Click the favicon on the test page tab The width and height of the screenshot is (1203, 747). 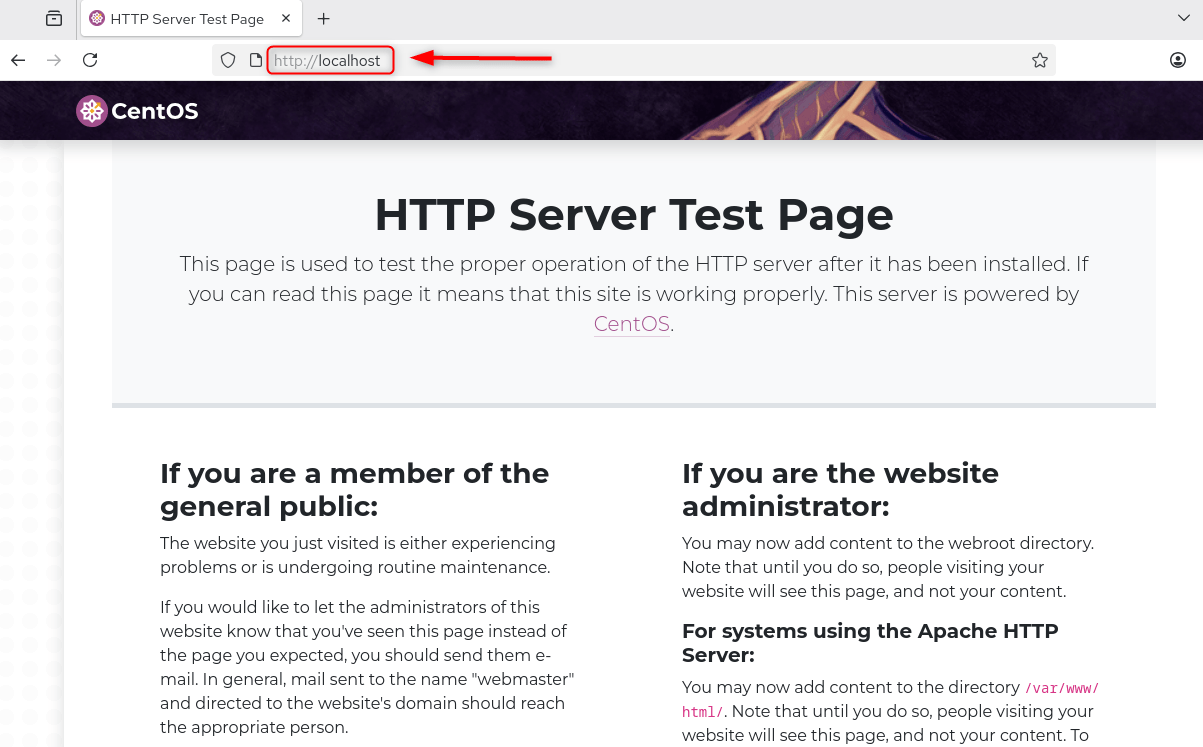(x=96, y=18)
